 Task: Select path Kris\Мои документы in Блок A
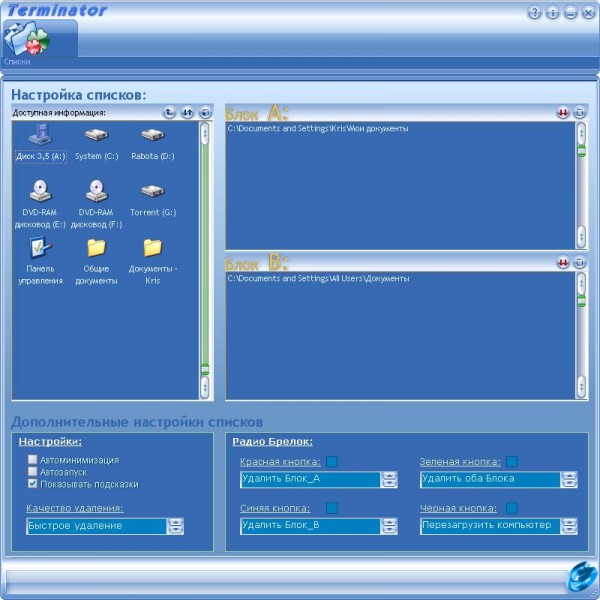(318, 129)
